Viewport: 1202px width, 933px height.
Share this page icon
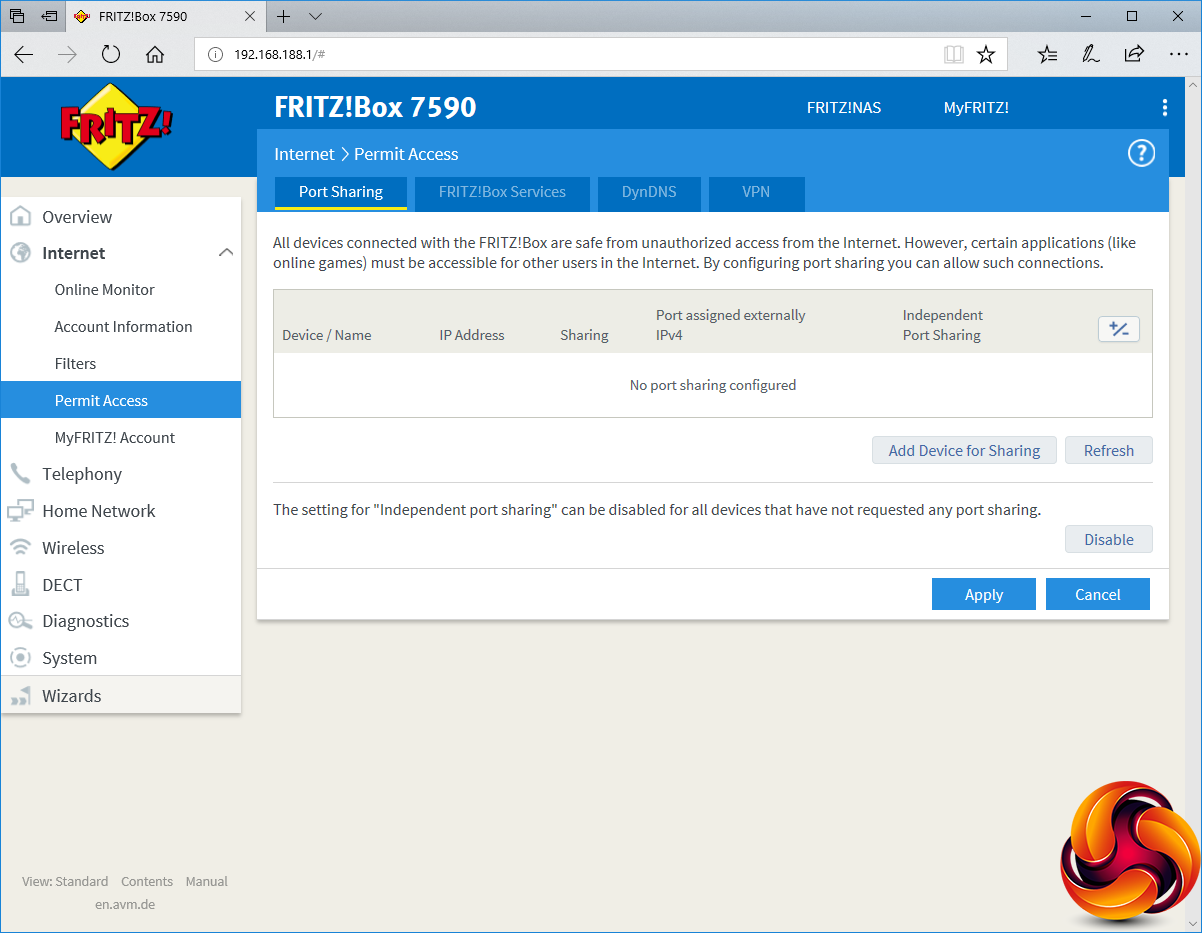pos(1134,55)
